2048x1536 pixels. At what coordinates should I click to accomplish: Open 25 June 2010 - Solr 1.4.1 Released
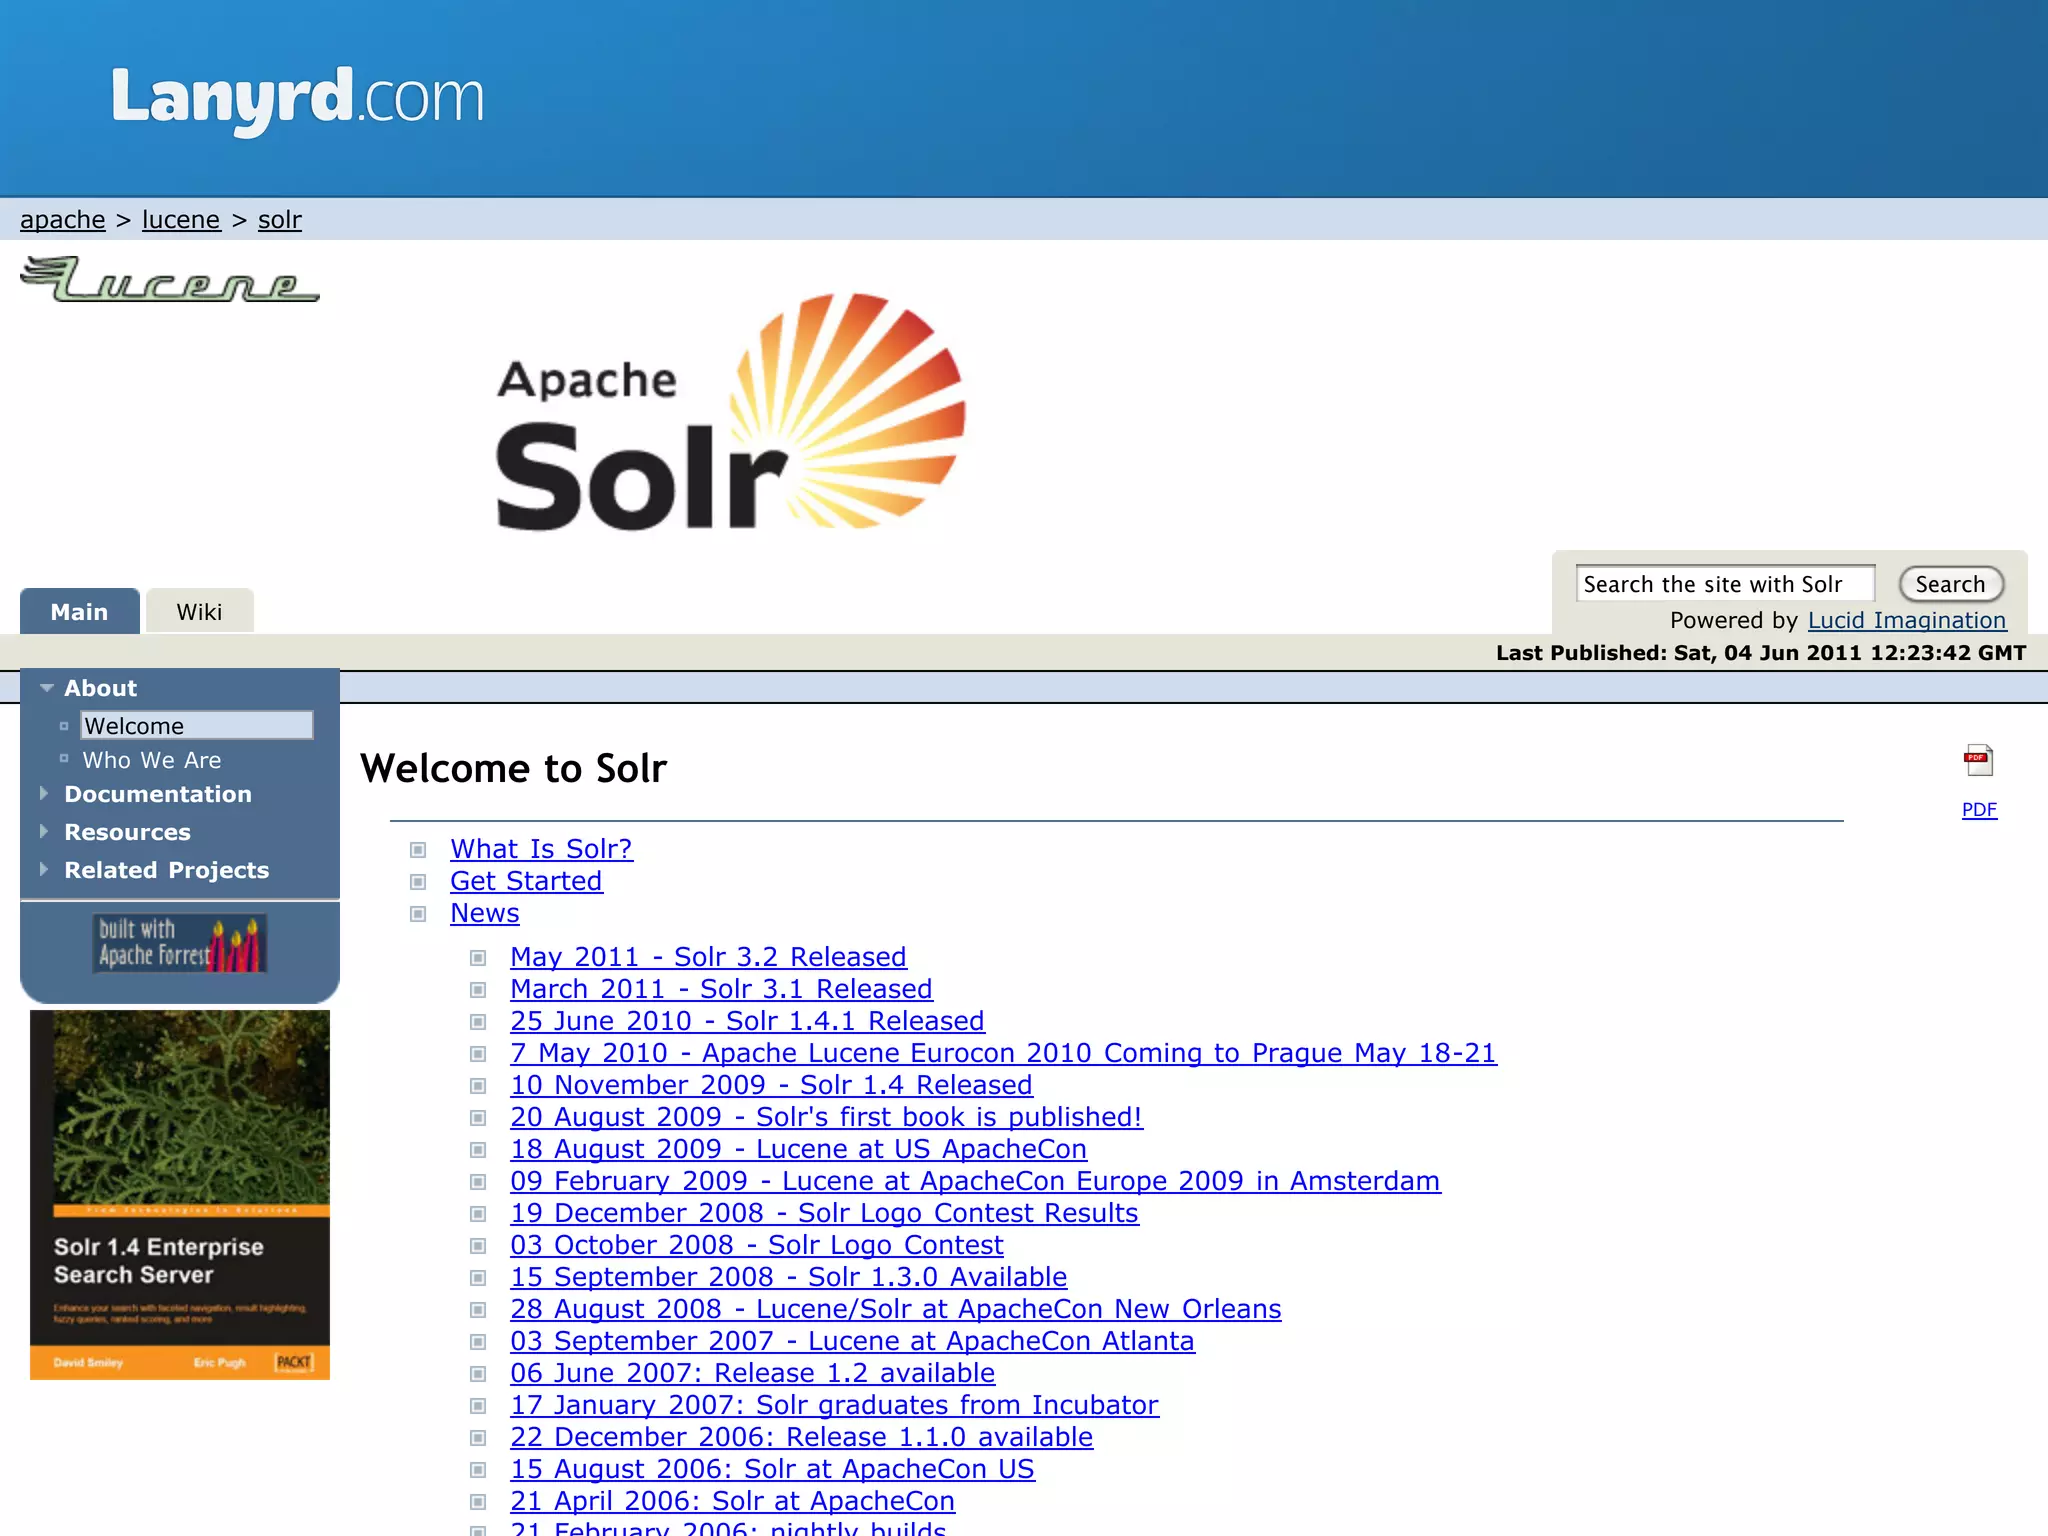tap(747, 1021)
